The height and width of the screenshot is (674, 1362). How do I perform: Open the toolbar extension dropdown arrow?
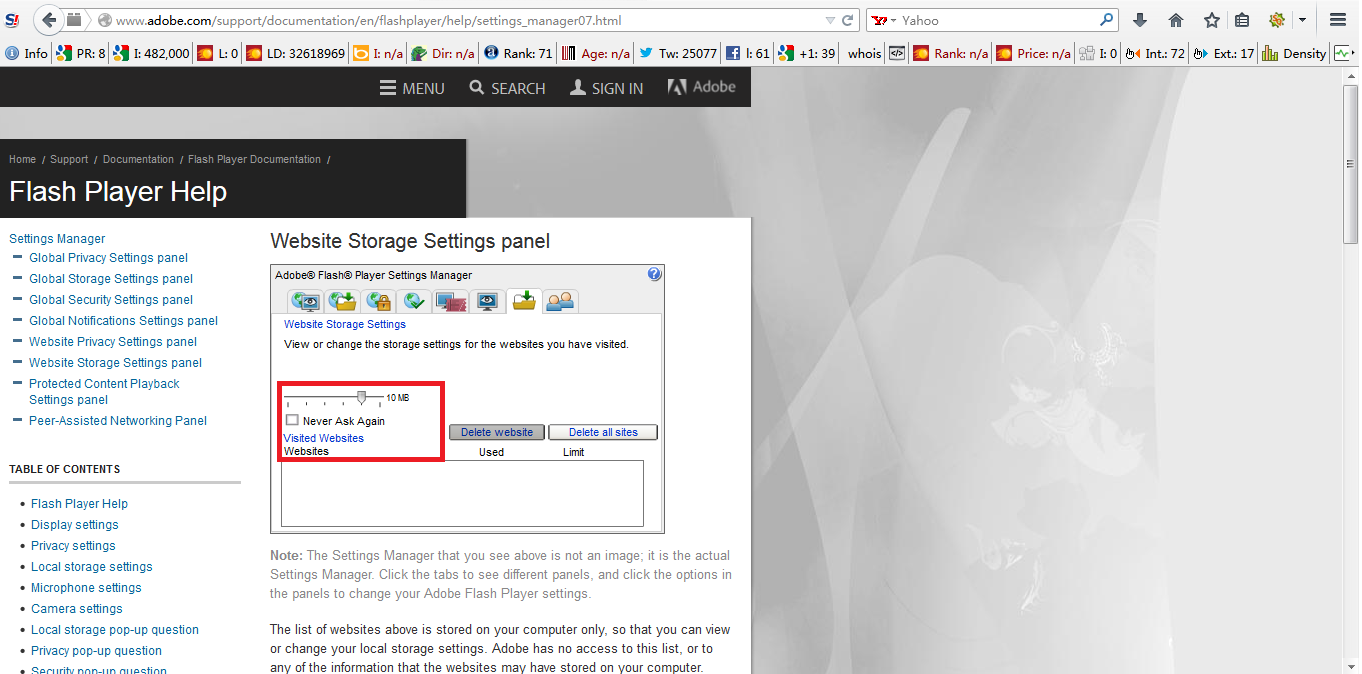click(1302, 20)
